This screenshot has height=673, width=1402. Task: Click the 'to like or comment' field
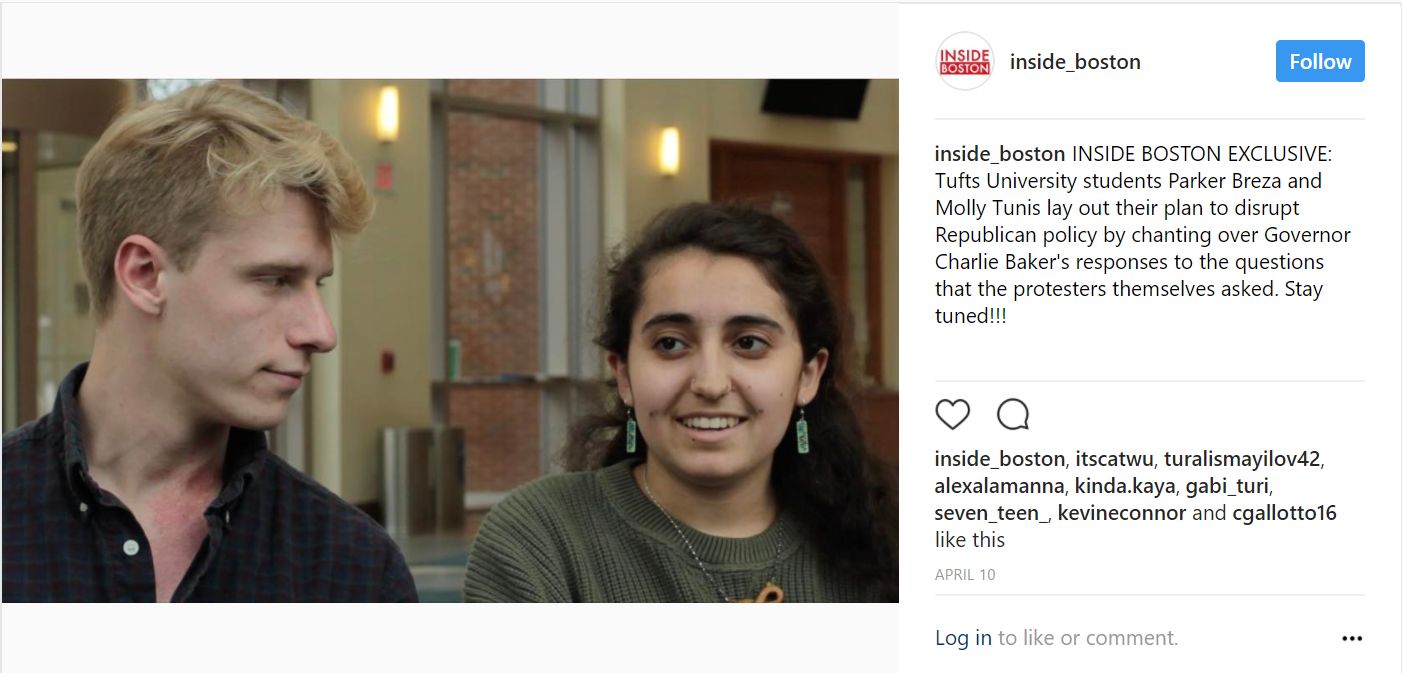(x=1088, y=638)
